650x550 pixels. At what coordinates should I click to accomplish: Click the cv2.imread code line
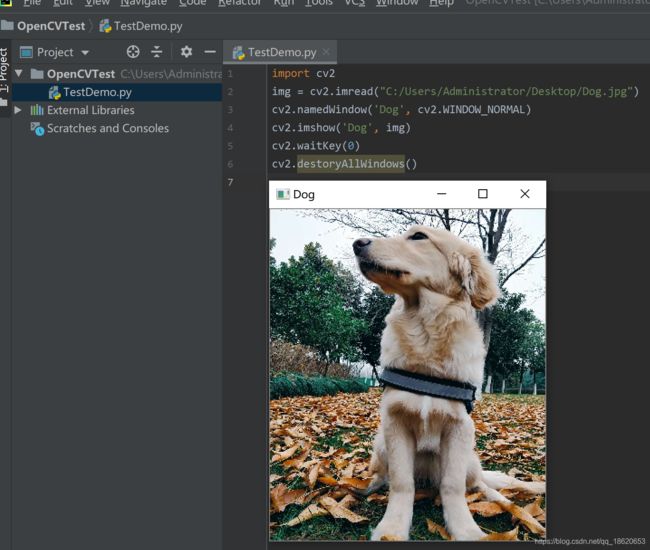pyautogui.click(x=455, y=91)
